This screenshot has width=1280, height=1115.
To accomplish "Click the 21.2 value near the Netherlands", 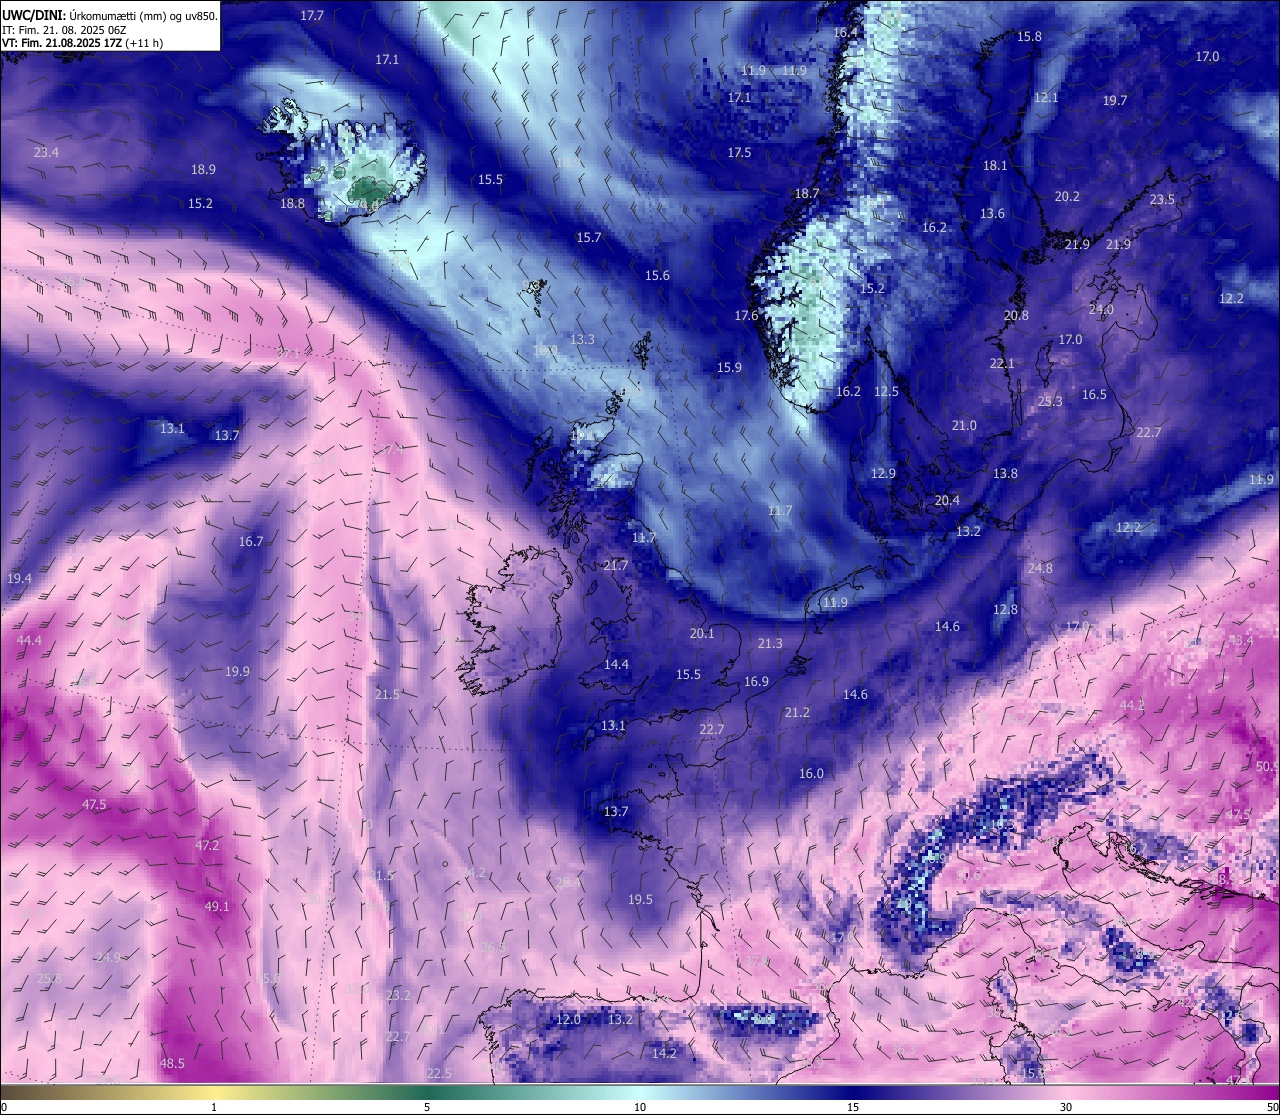I will (797, 712).
